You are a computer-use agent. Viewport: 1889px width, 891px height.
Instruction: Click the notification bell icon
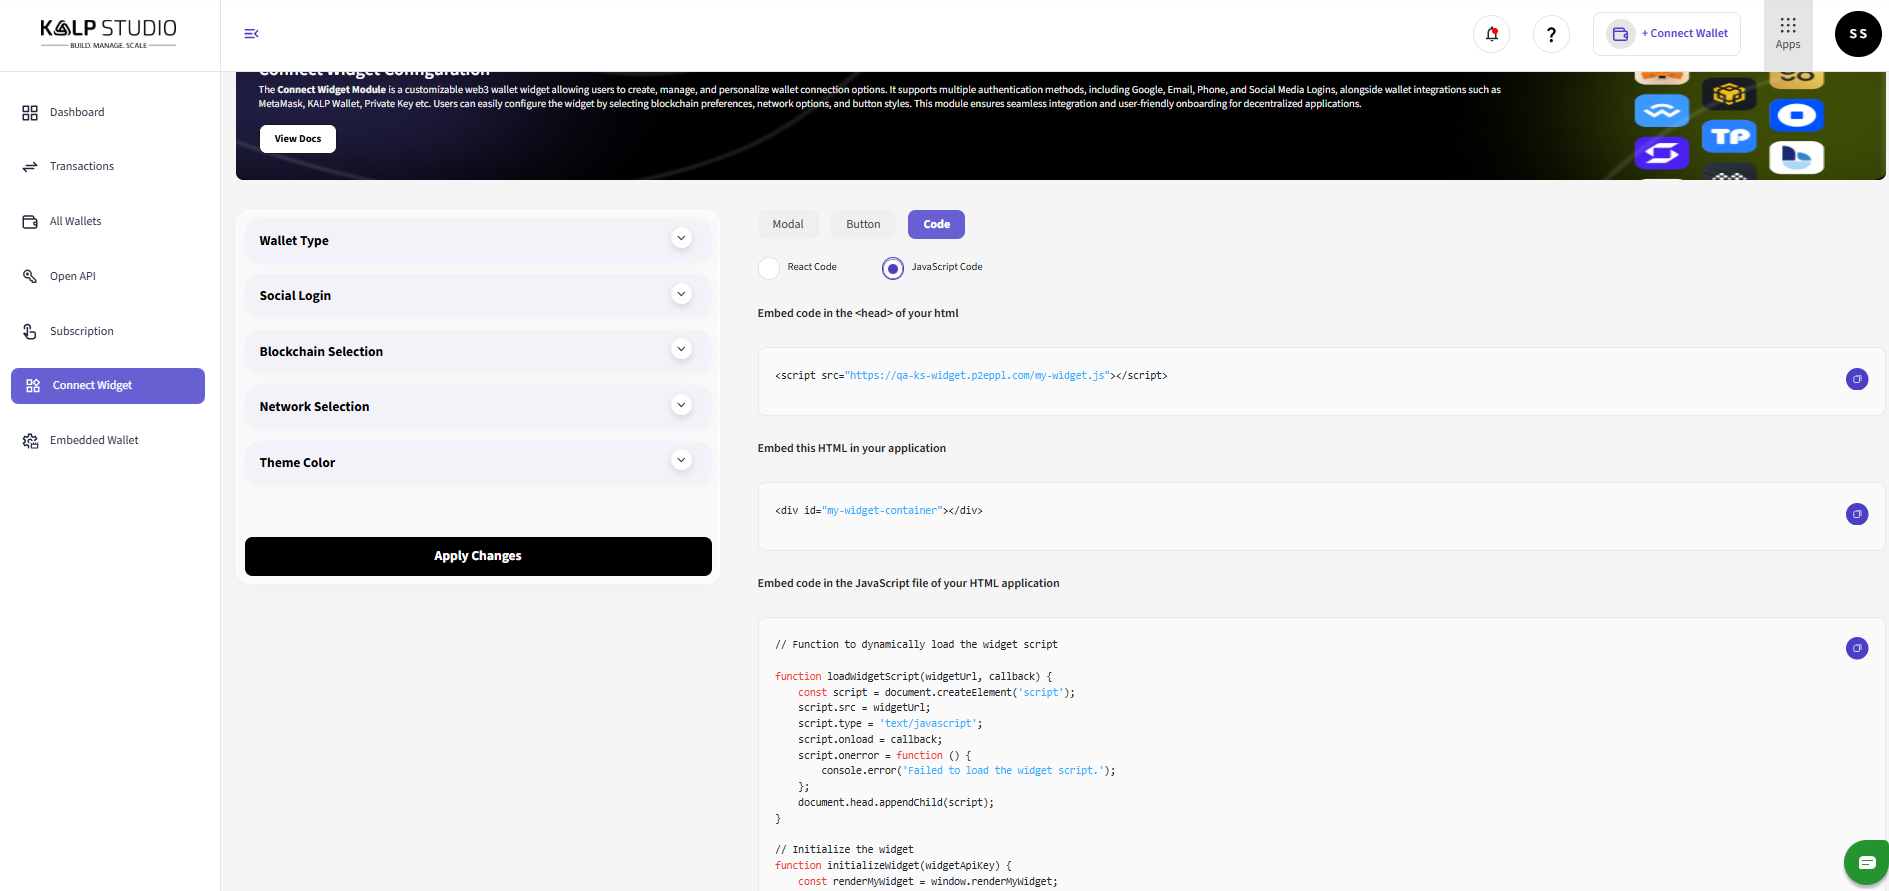pos(1491,34)
